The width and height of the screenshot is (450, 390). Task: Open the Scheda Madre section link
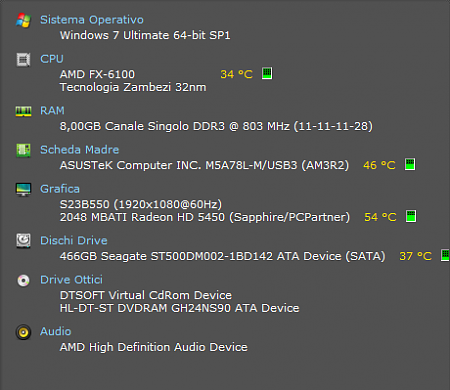pyautogui.click(x=79, y=150)
